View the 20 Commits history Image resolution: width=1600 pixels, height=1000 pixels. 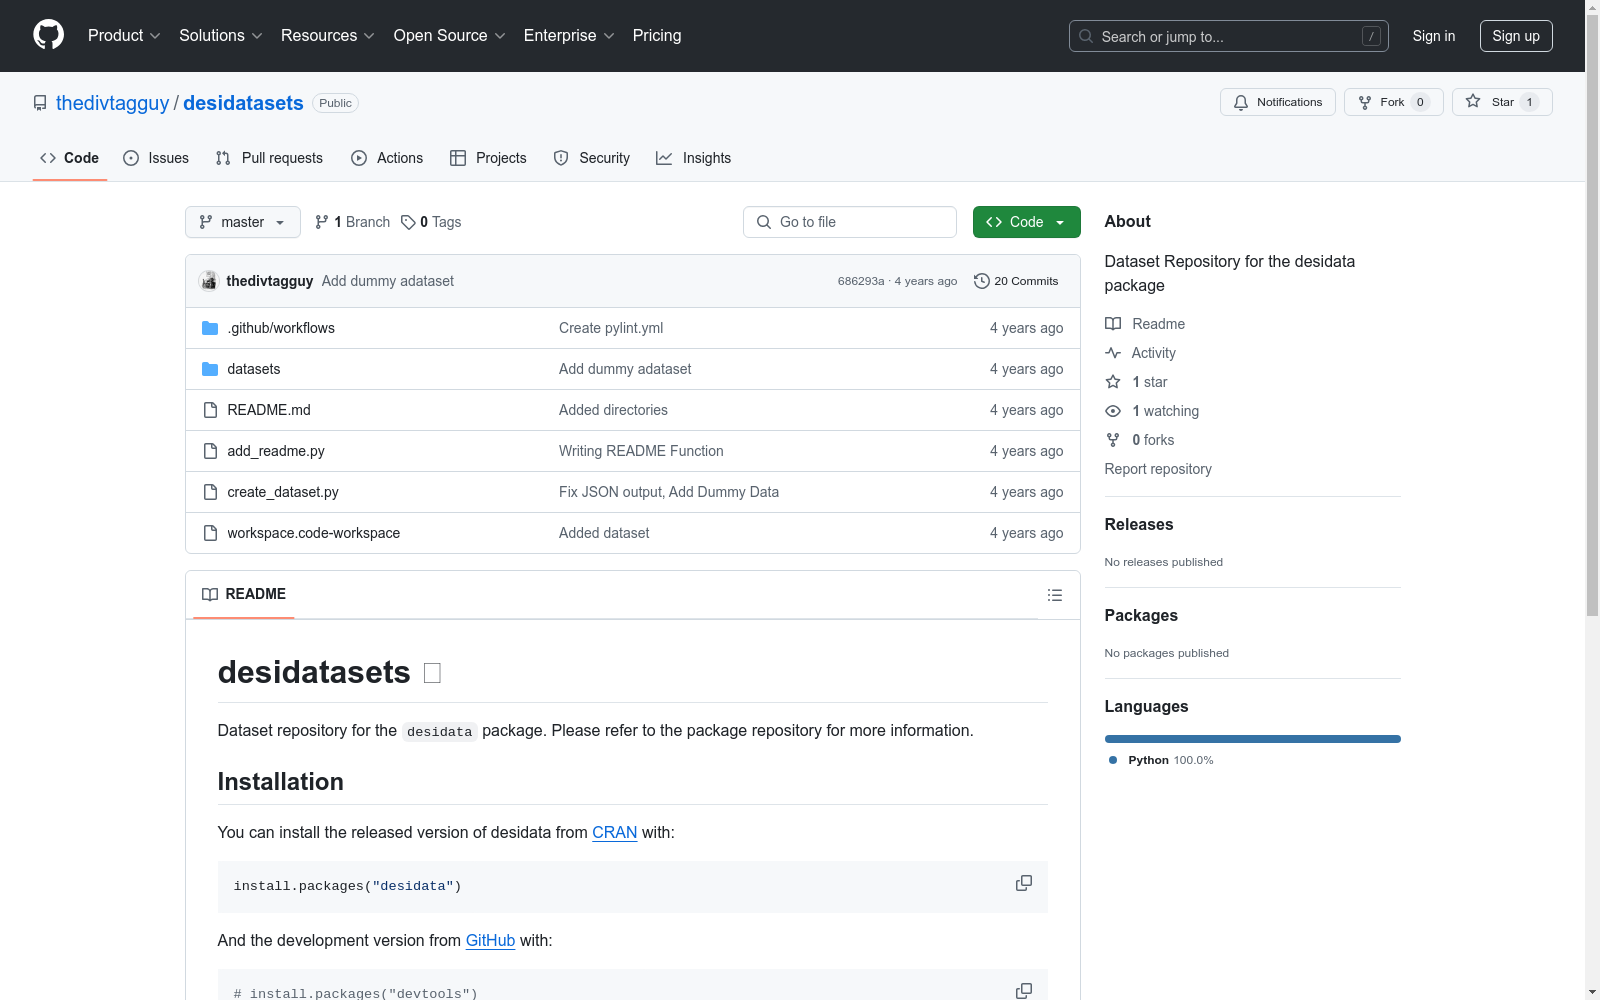(x=1016, y=281)
